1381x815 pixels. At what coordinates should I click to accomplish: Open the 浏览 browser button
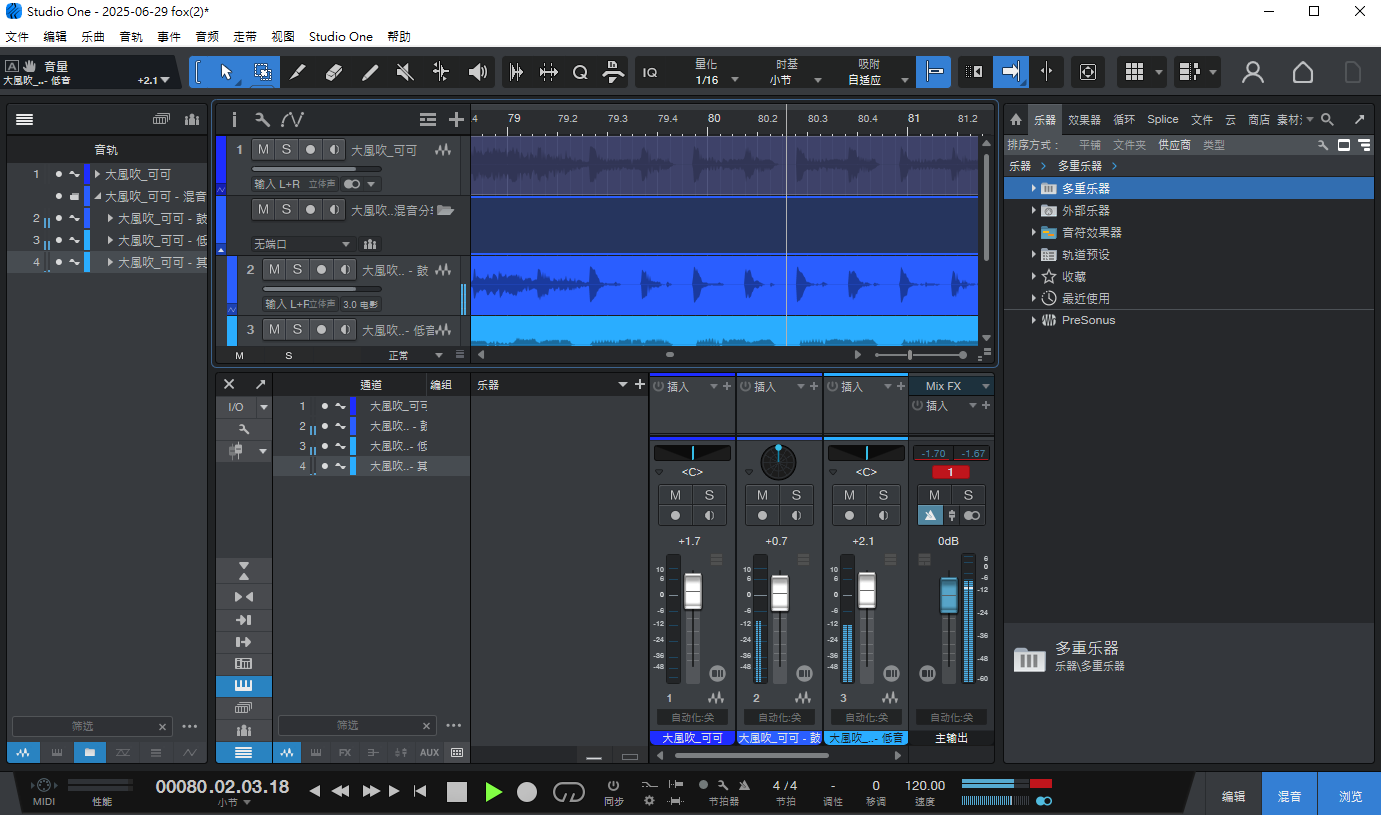(x=1350, y=796)
